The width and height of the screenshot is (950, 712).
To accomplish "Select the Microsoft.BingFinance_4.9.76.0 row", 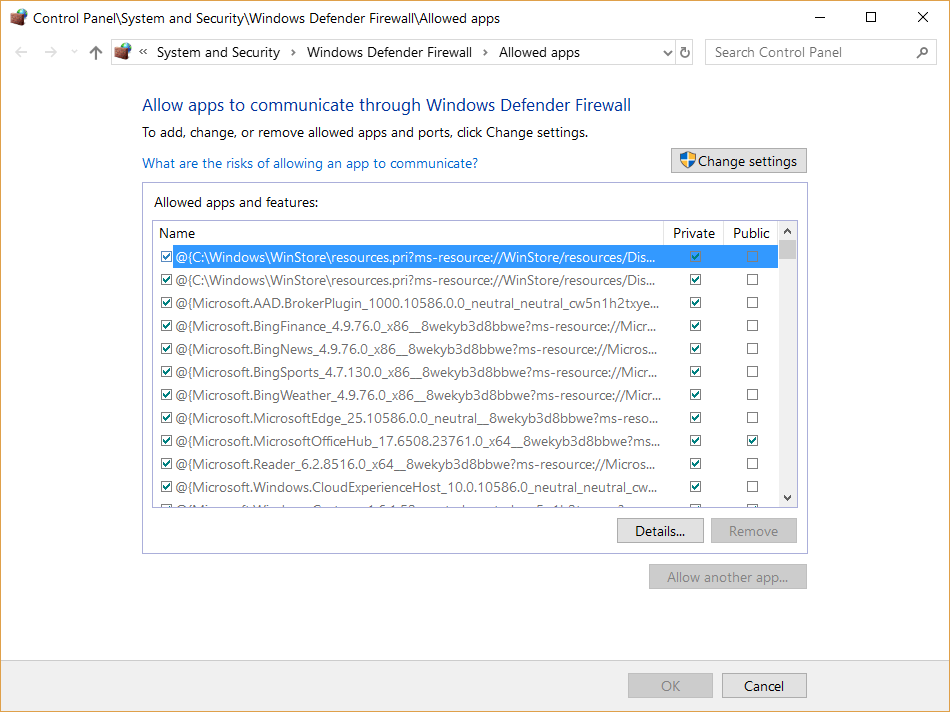I will click(x=465, y=326).
